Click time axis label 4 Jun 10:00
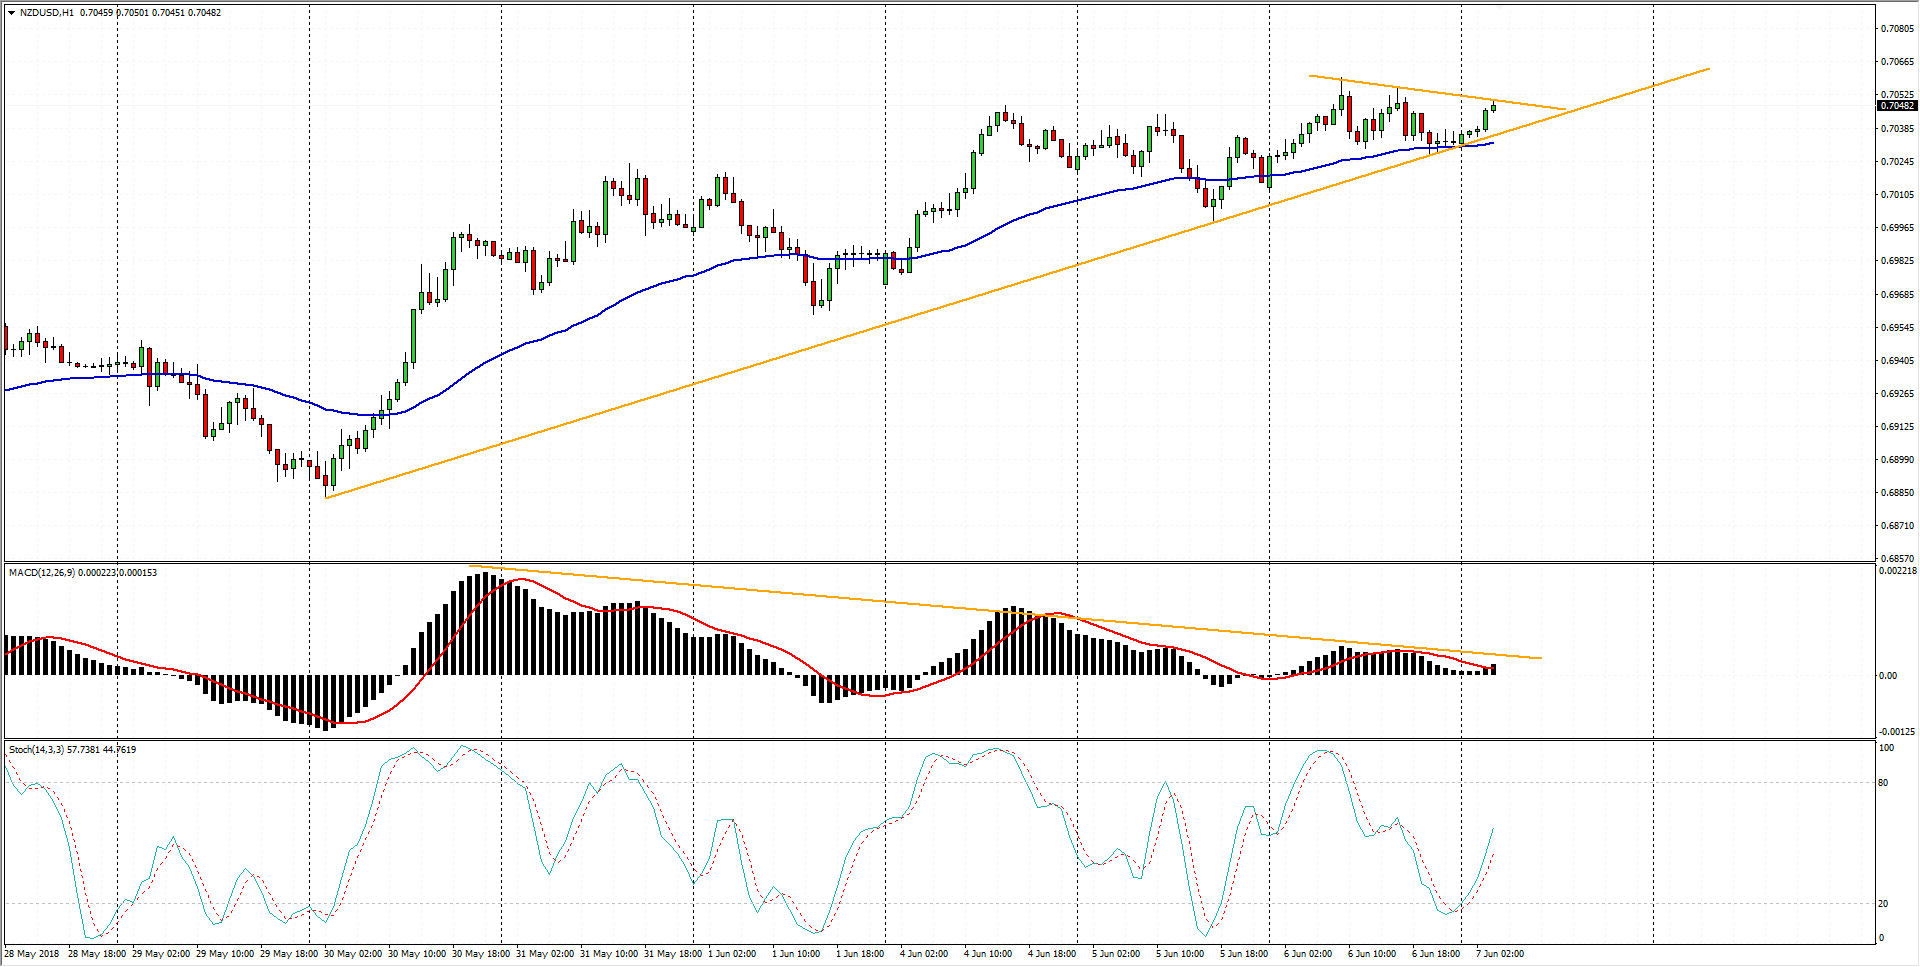The width and height of the screenshot is (1920, 967). coord(988,953)
